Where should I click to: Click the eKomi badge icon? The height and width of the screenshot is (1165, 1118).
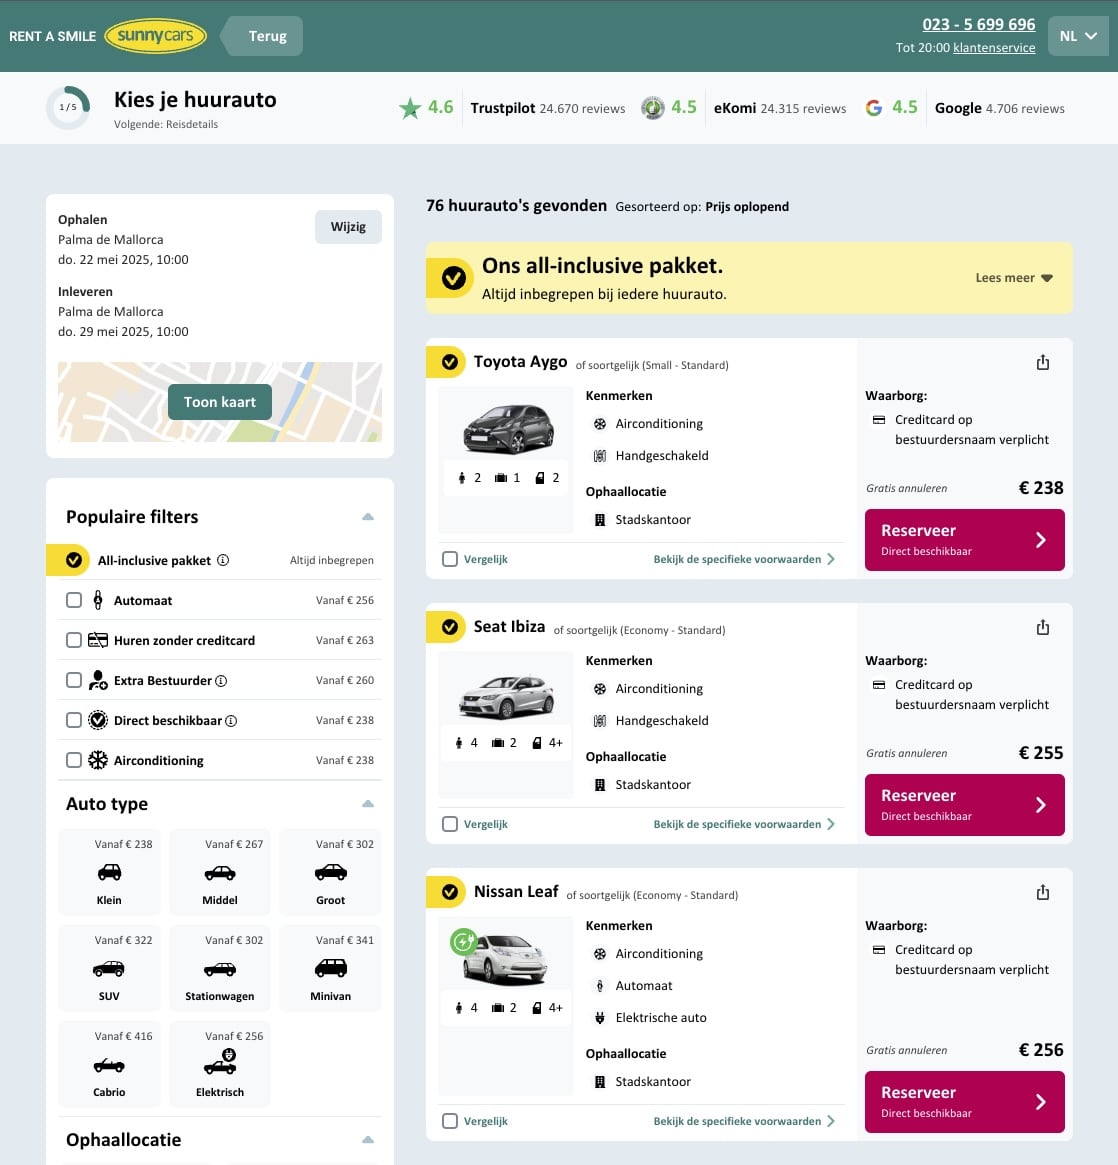(x=653, y=108)
